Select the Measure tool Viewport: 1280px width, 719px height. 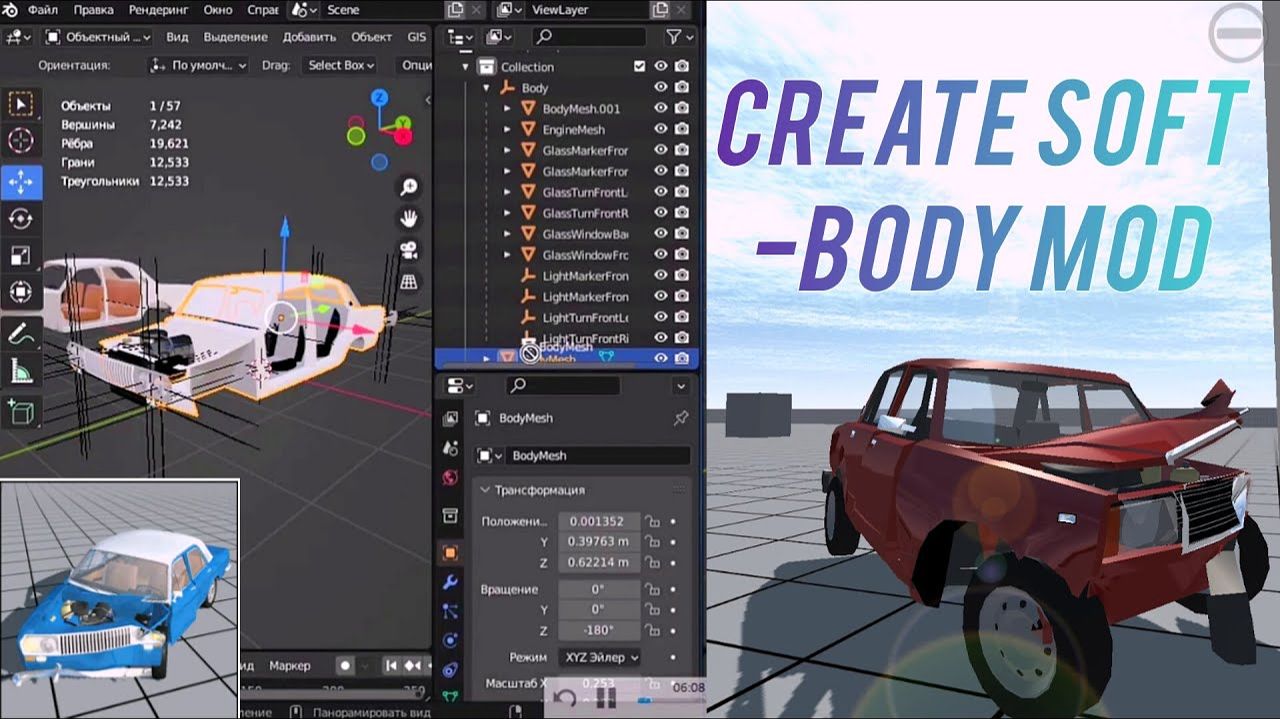[21, 371]
